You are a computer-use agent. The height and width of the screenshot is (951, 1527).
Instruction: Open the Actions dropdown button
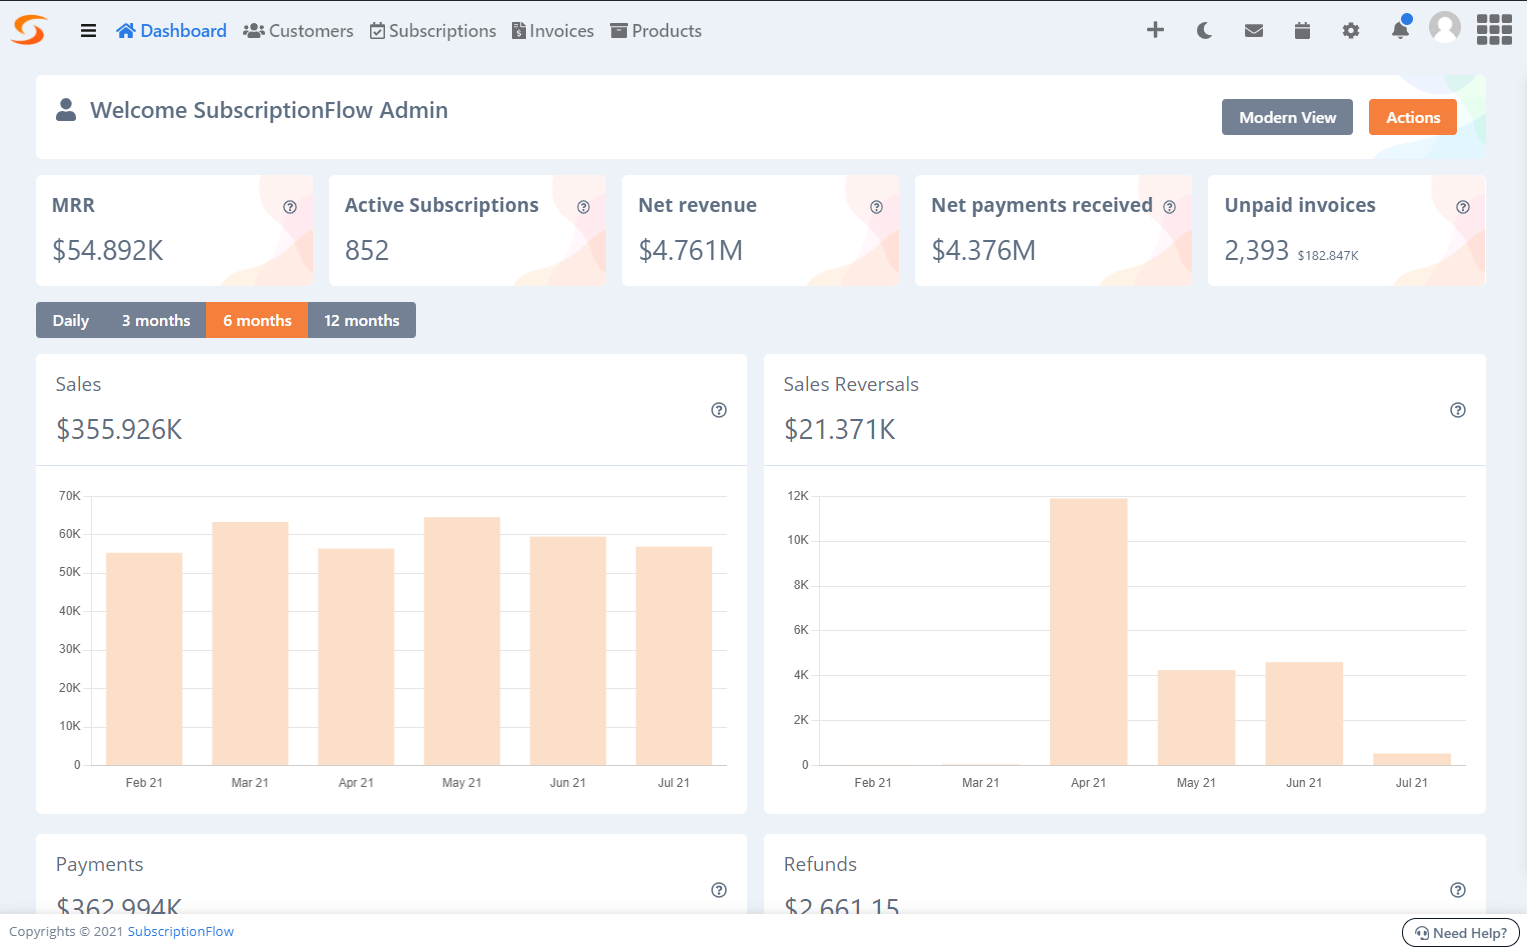[1412, 117]
